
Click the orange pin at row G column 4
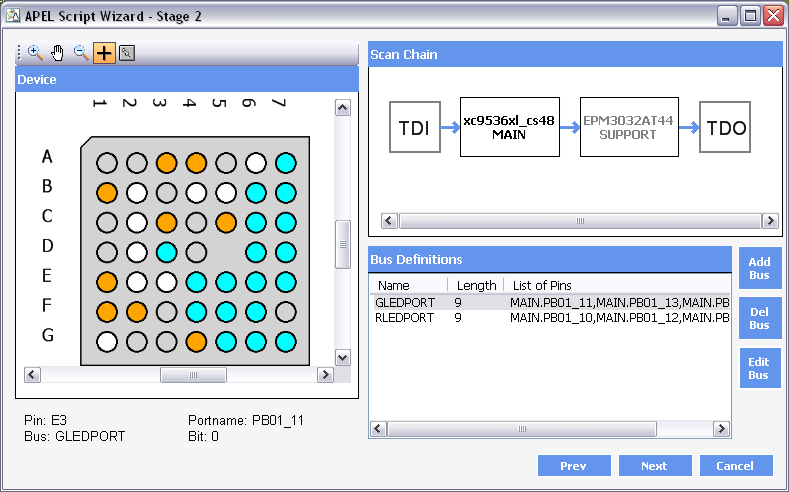(196, 341)
